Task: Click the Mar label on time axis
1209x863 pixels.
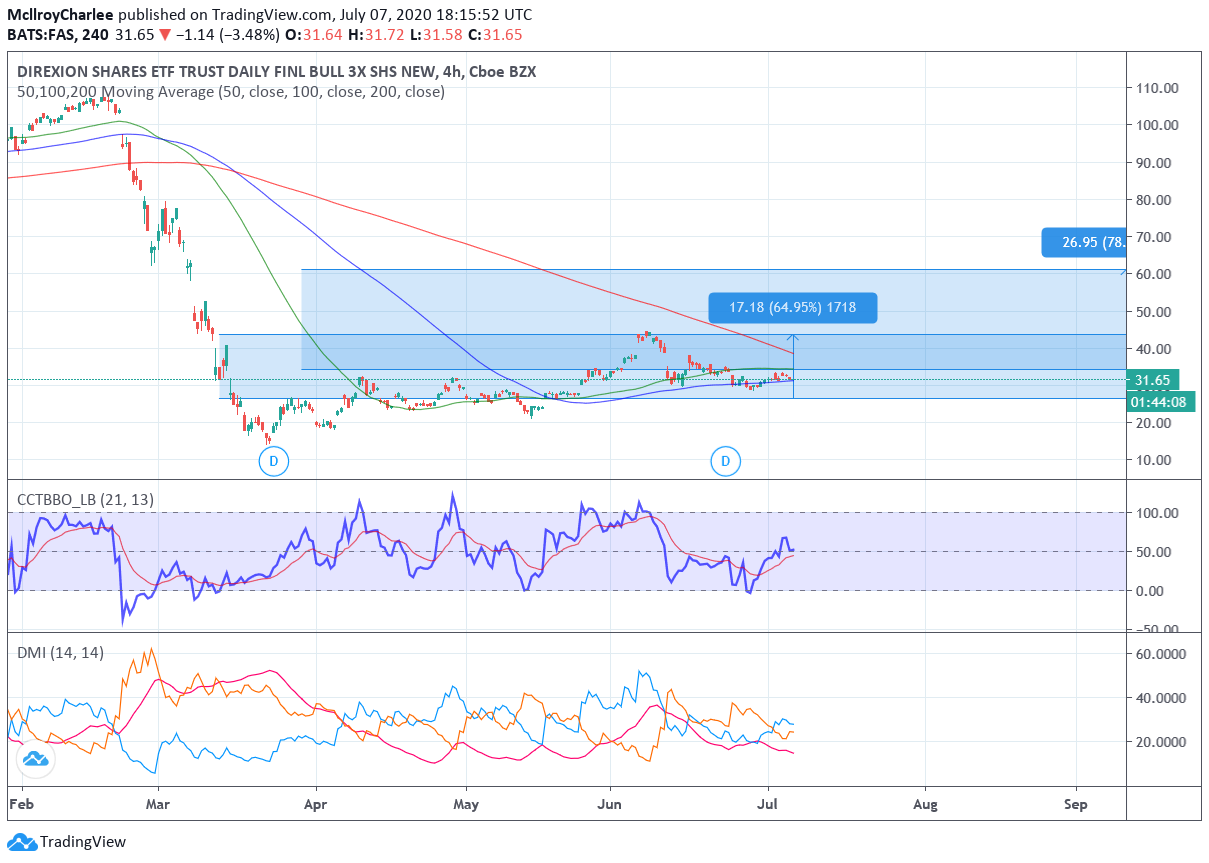Action: click(x=158, y=803)
